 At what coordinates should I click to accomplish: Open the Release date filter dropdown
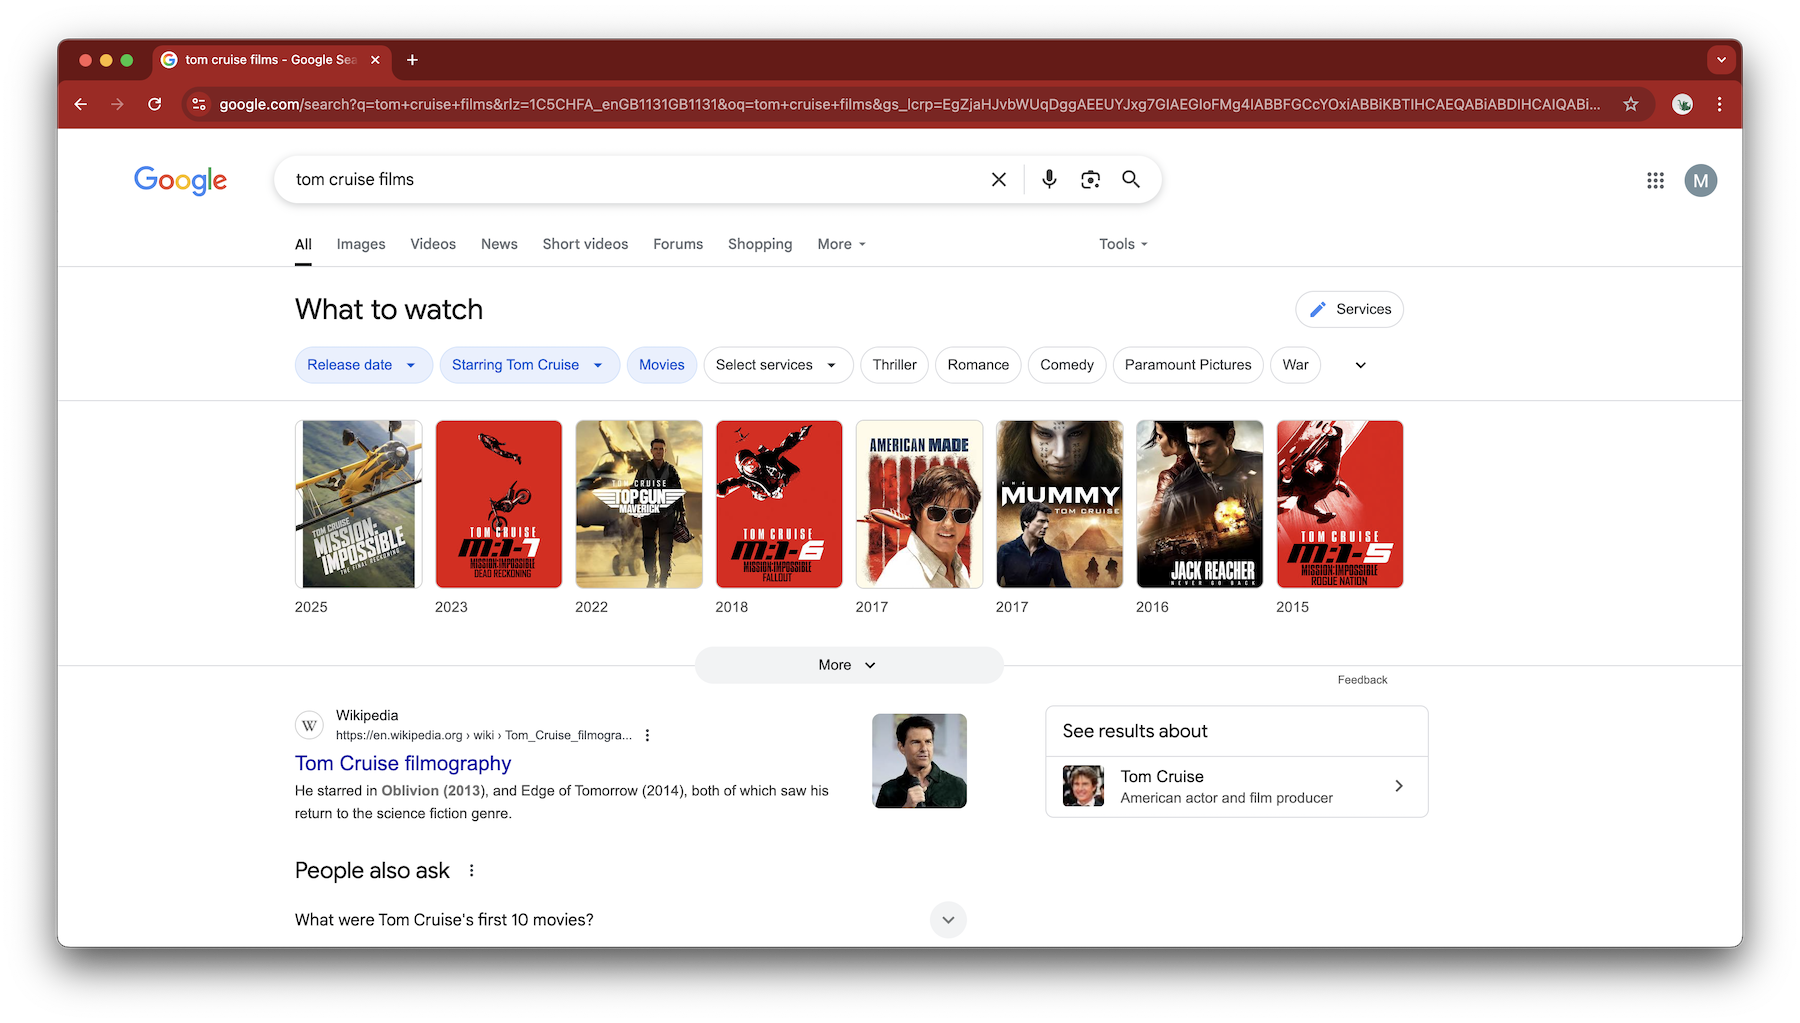pos(363,365)
